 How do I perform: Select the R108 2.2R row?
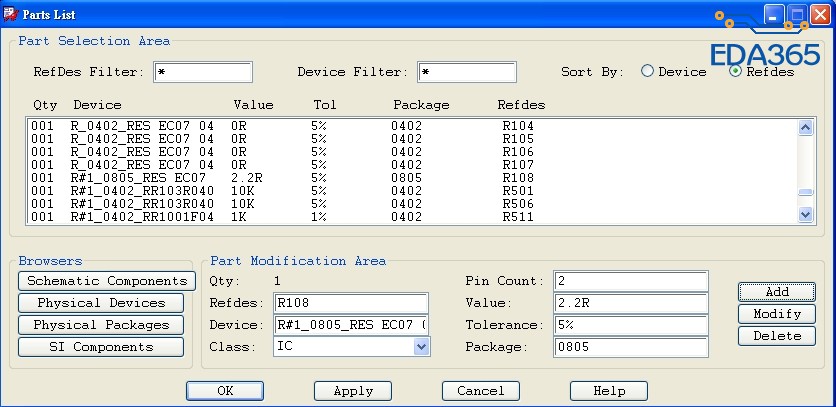pos(412,178)
